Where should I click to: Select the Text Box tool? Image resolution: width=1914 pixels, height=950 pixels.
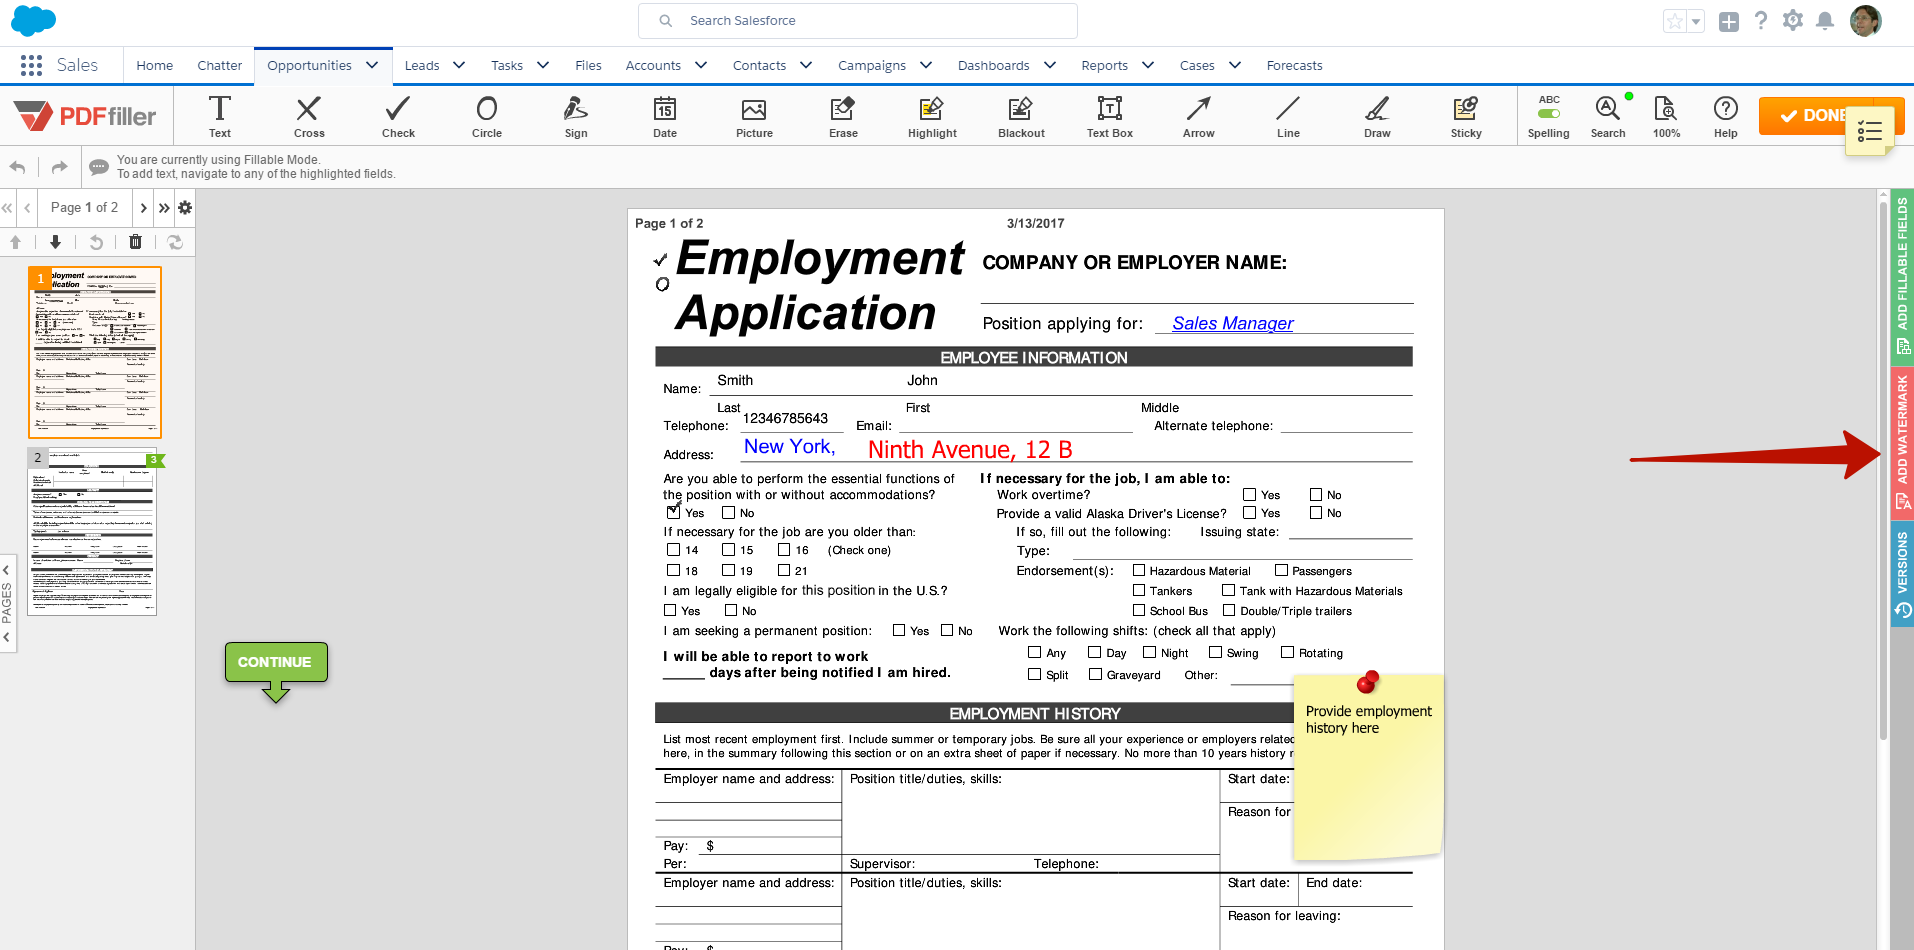point(1110,116)
